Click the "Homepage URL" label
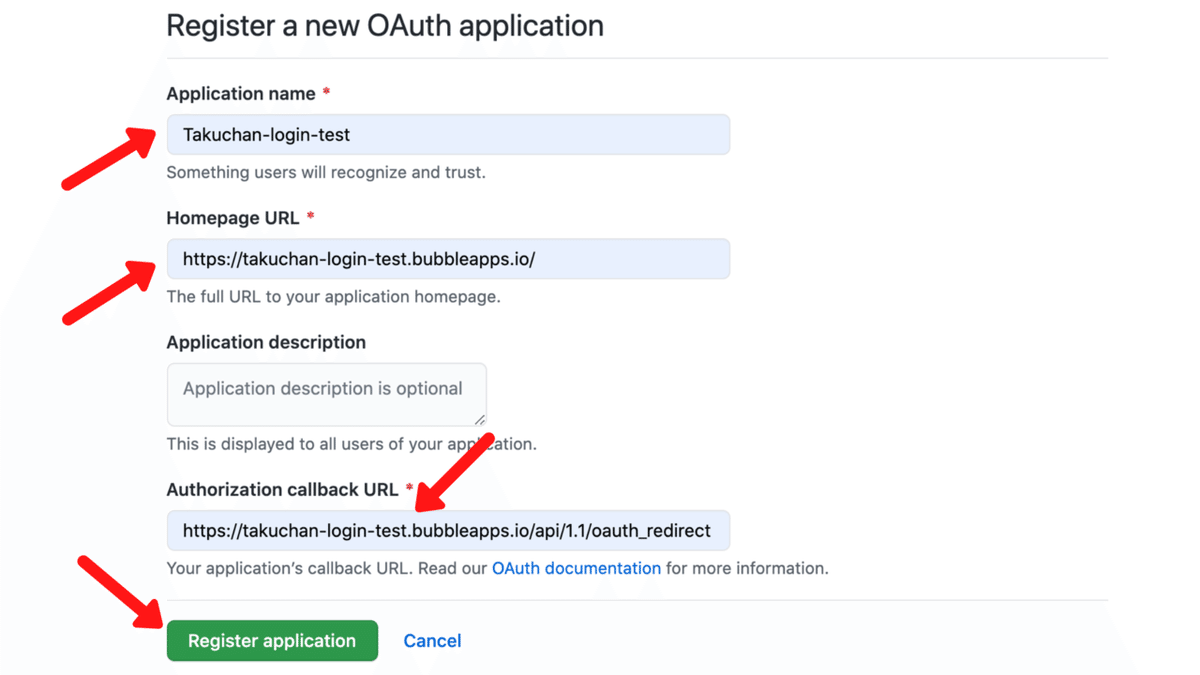The height and width of the screenshot is (675, 1200). tap(233, 218)
